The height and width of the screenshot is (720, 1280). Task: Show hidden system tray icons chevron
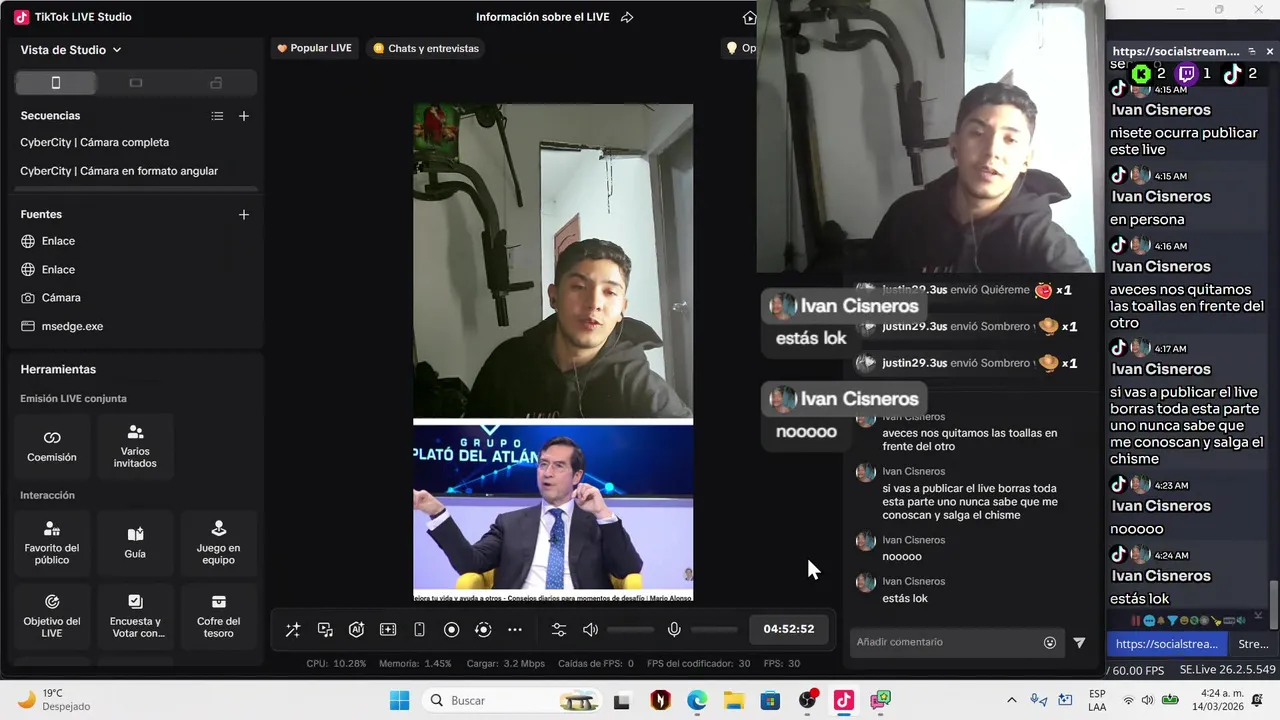point(1011,700)
